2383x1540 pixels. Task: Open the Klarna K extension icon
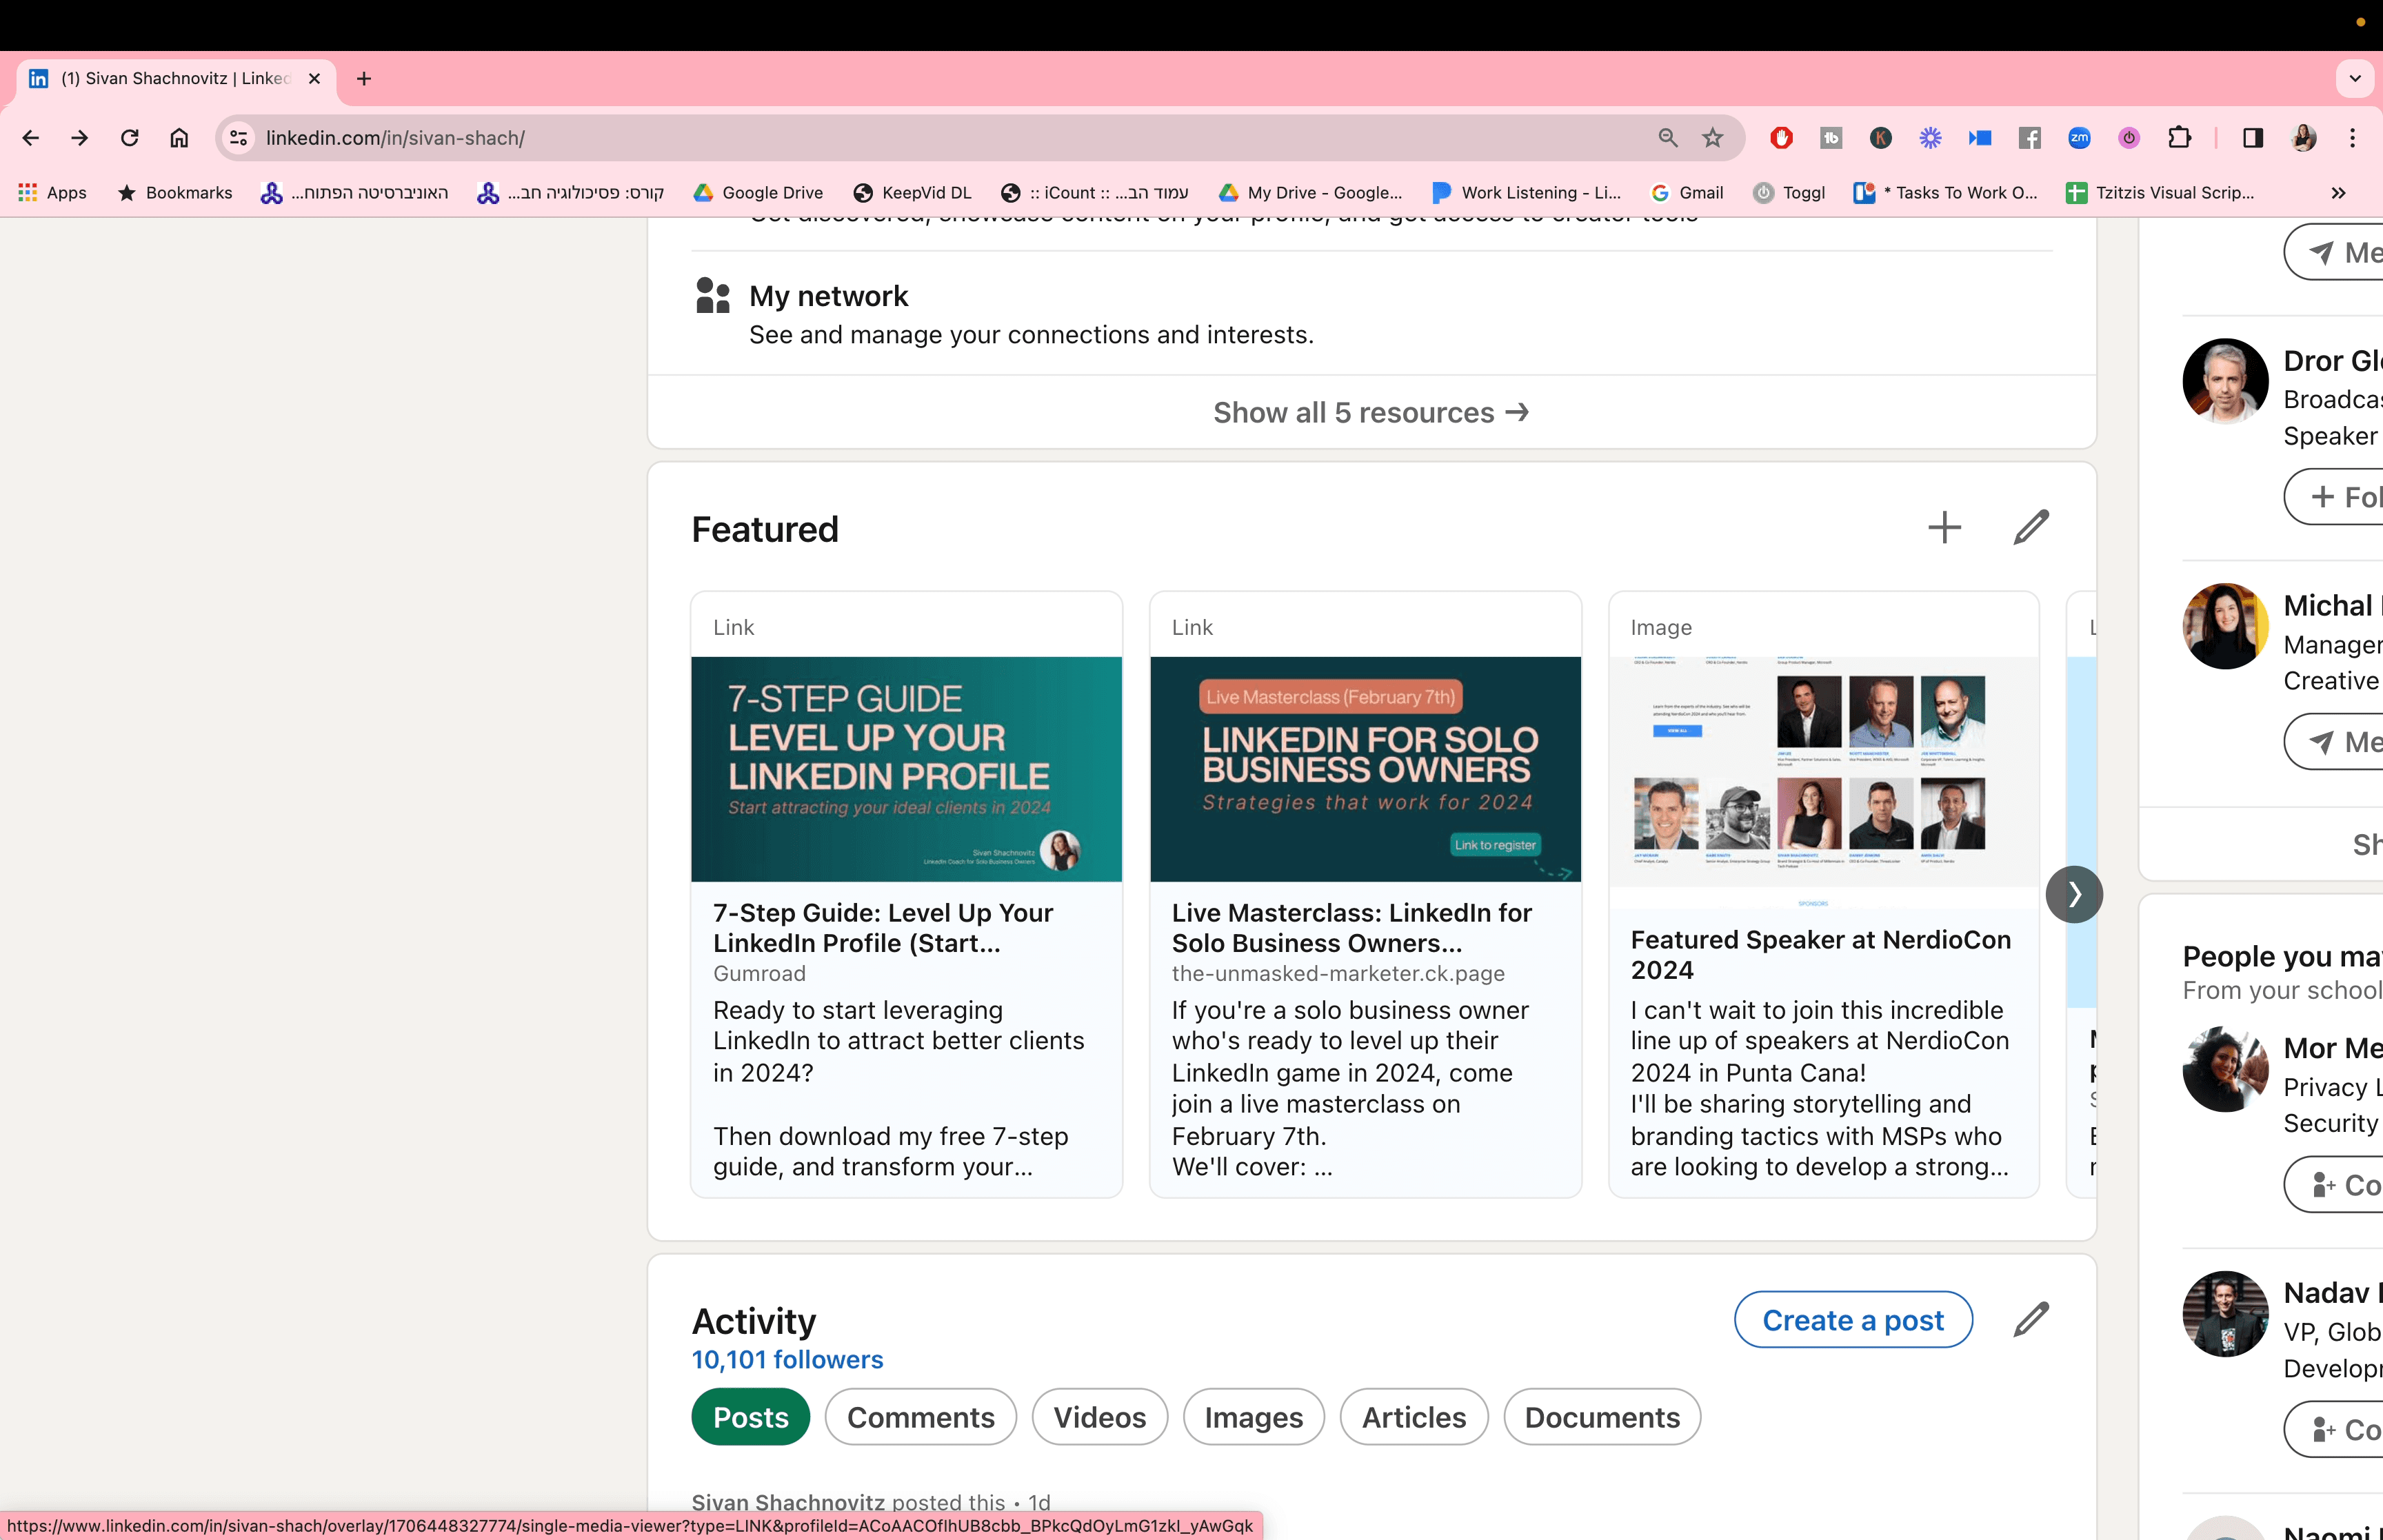coord(1880,138)
